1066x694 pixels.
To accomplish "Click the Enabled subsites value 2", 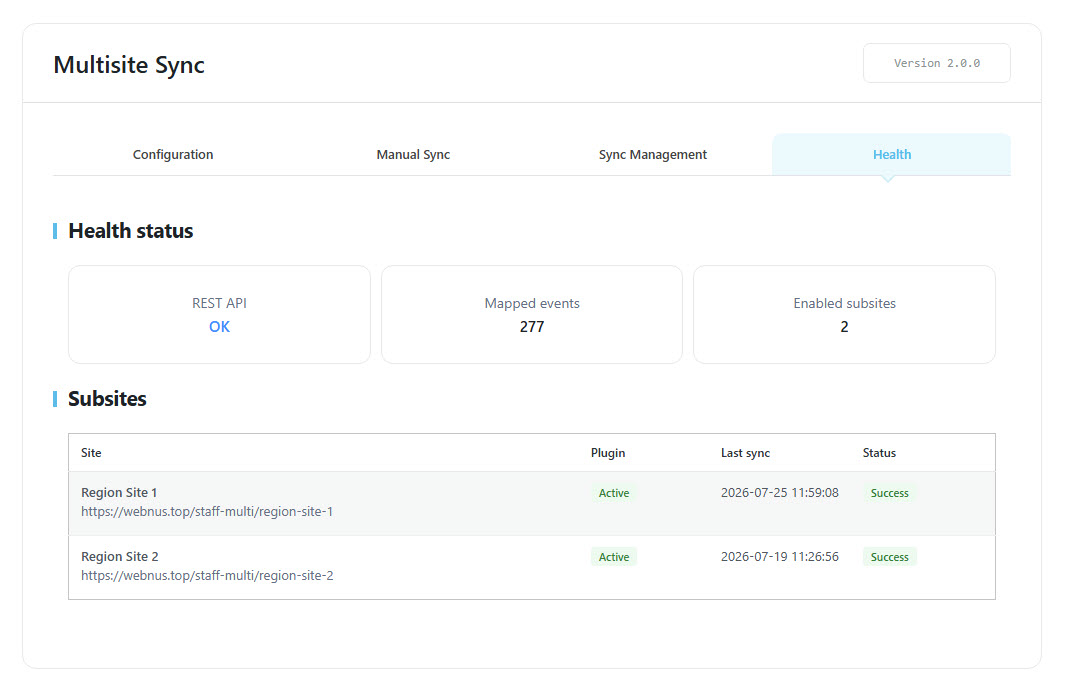I will (x=844, y=327).
